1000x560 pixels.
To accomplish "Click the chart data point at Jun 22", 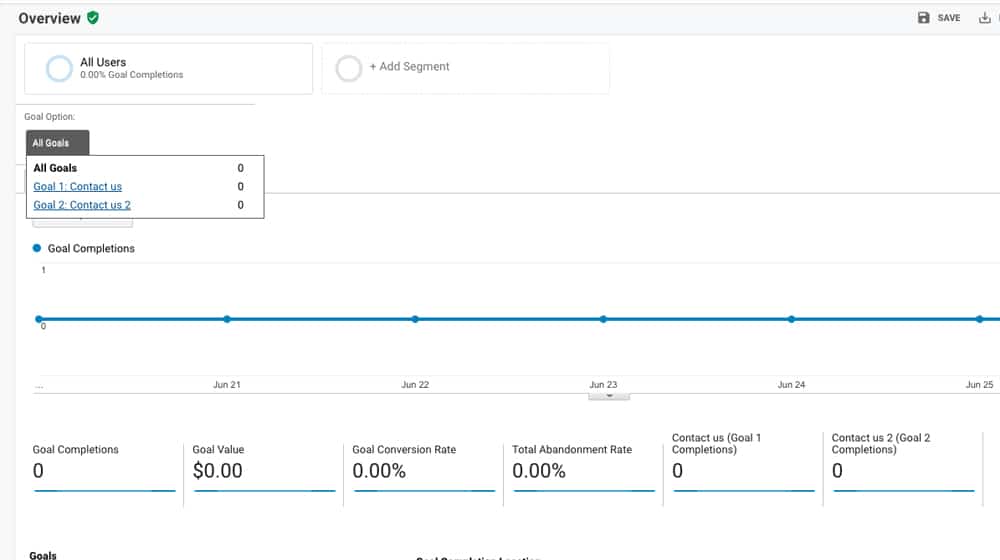I will 415,319.
